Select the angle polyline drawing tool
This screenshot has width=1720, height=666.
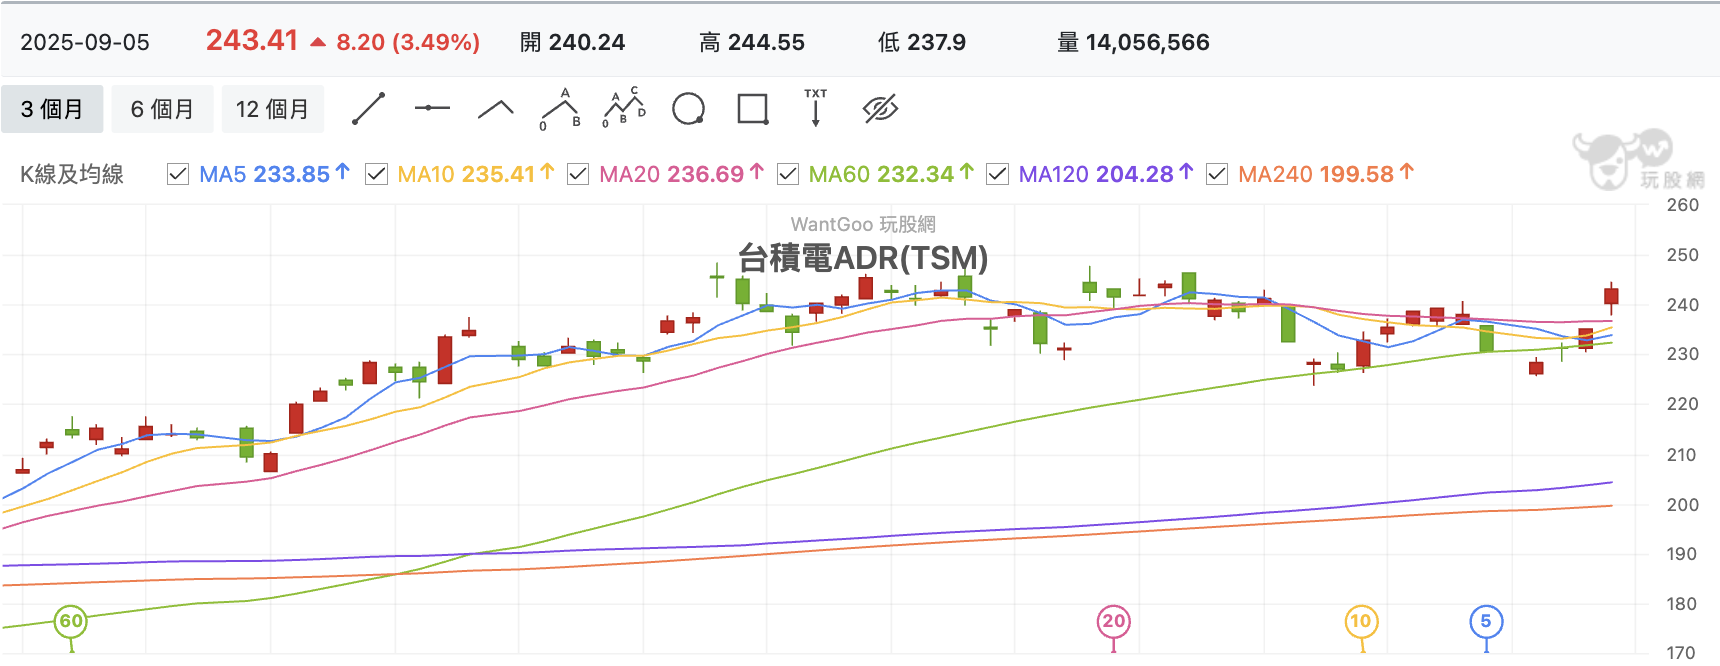496,109
